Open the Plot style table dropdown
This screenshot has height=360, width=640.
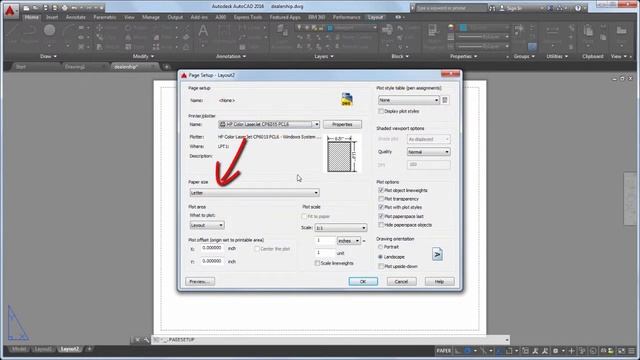[x=409, y=100]
